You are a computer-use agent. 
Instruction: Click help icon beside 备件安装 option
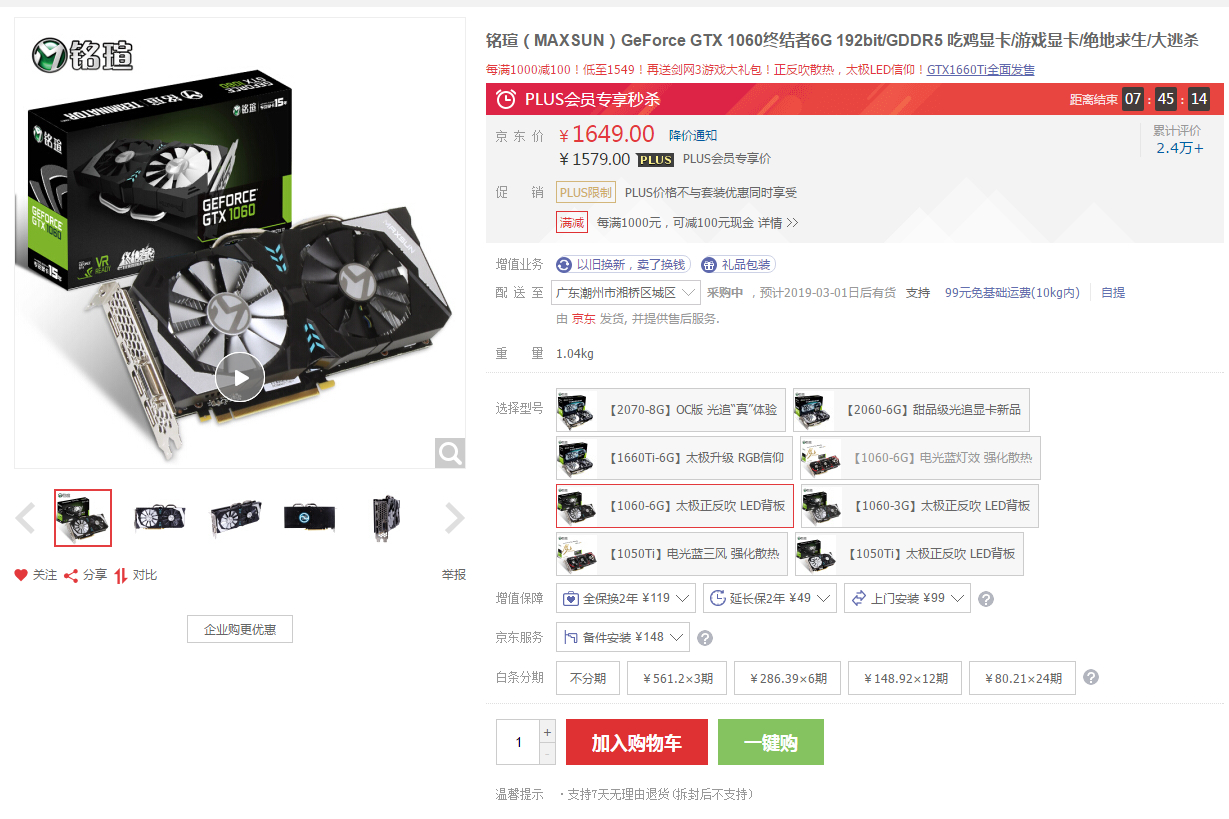tap(704, 638)
